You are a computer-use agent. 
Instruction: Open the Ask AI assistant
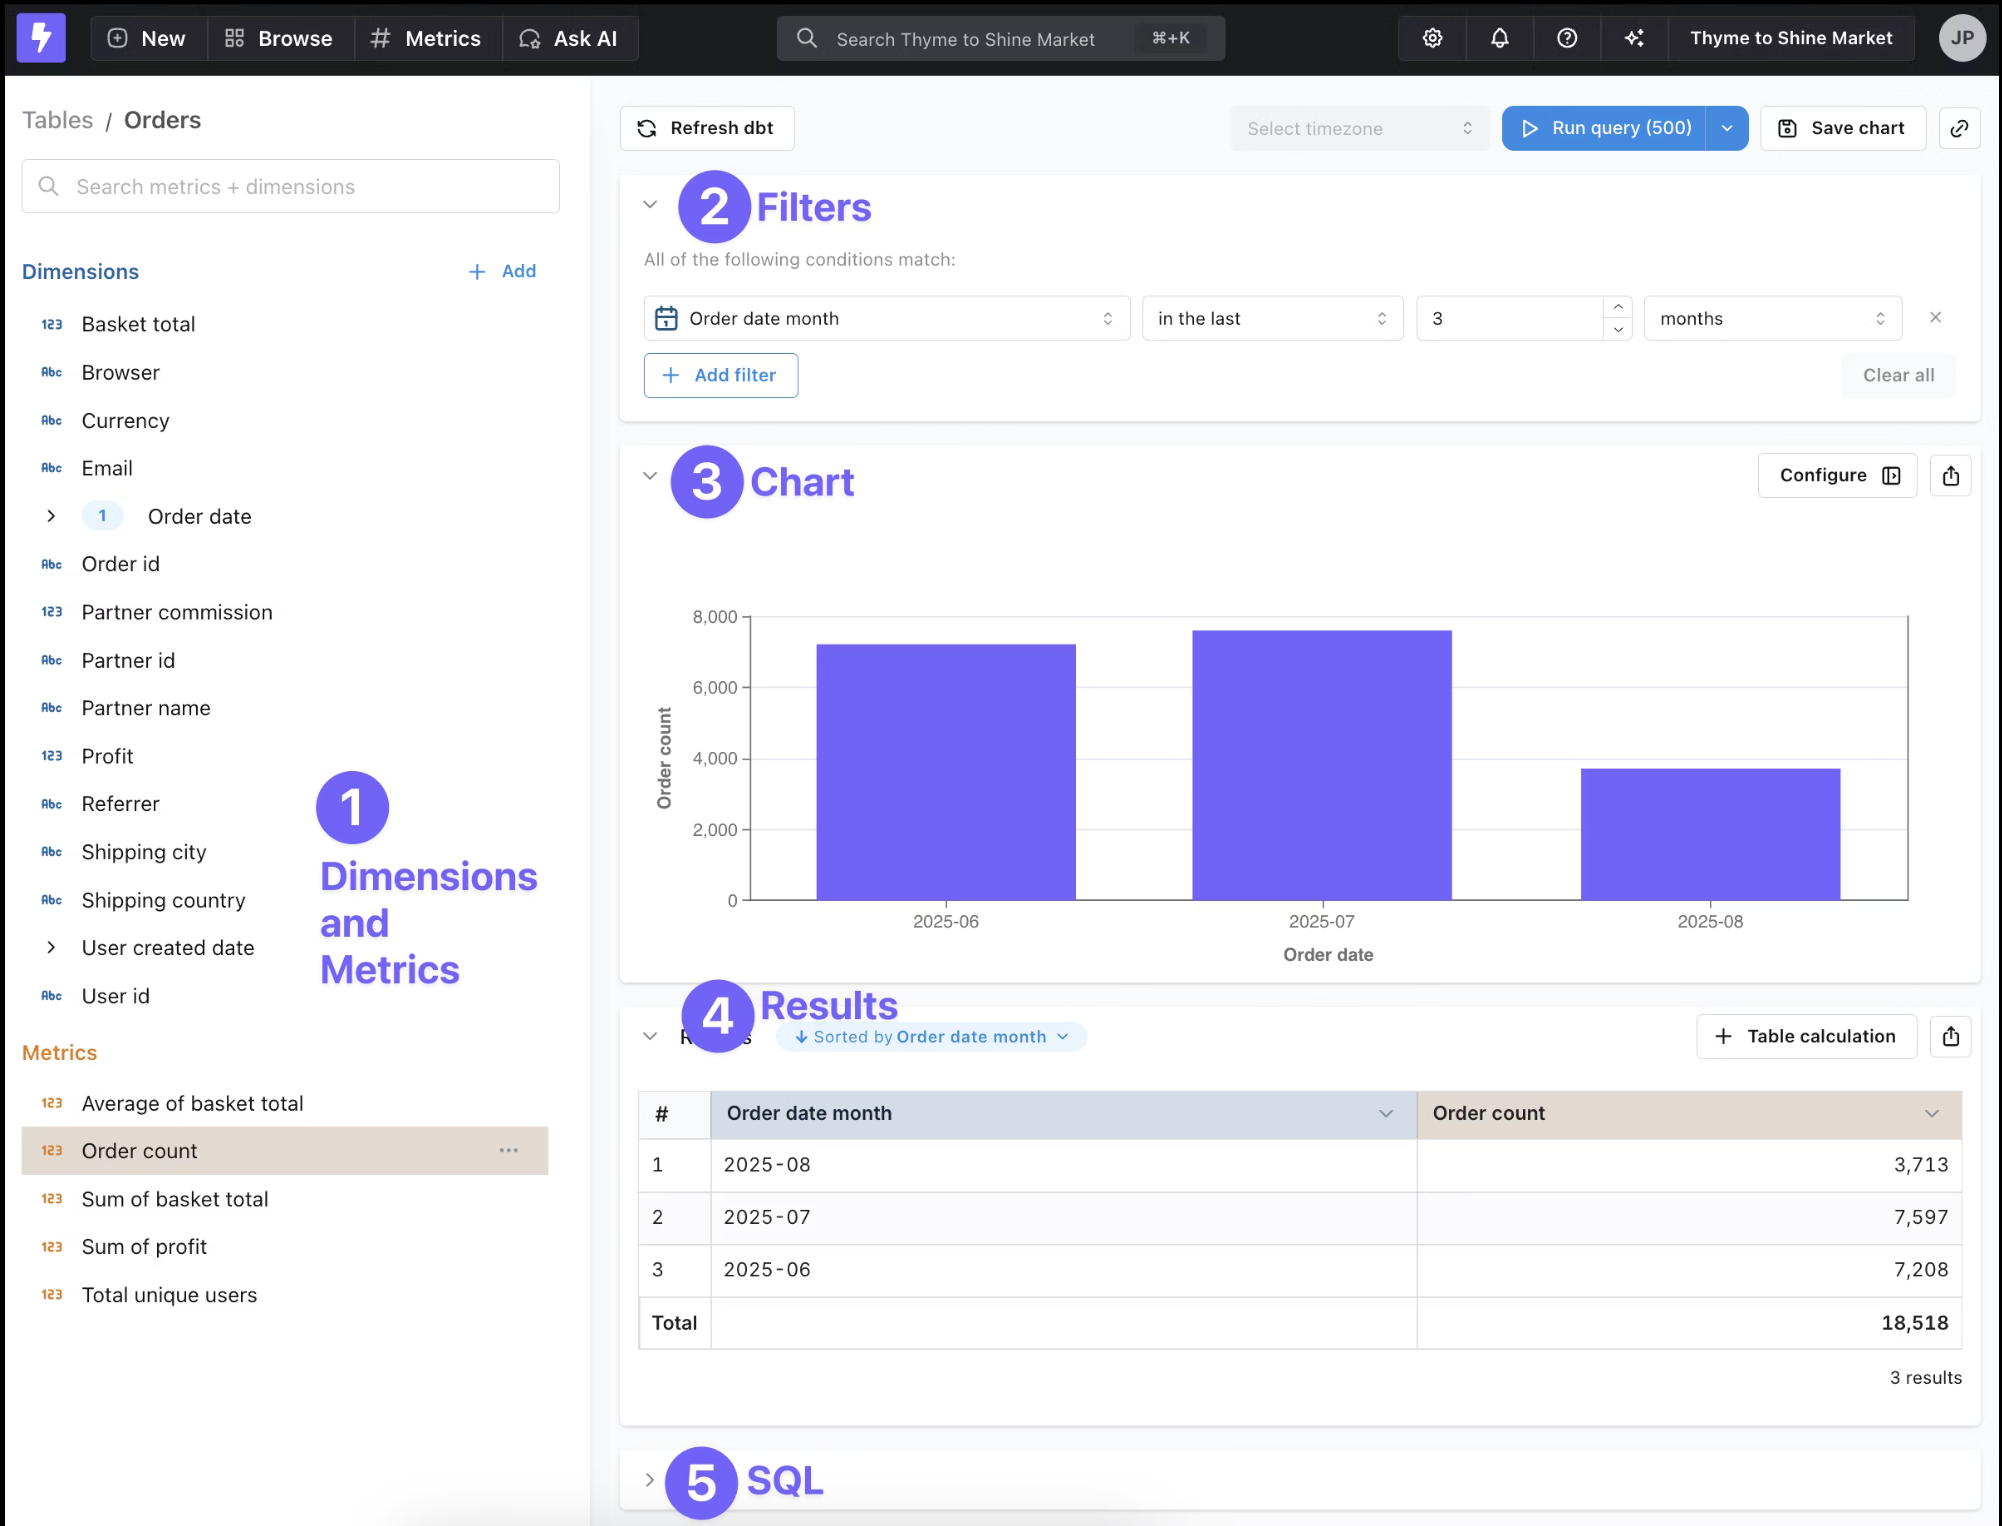click(x=569, y=38)
